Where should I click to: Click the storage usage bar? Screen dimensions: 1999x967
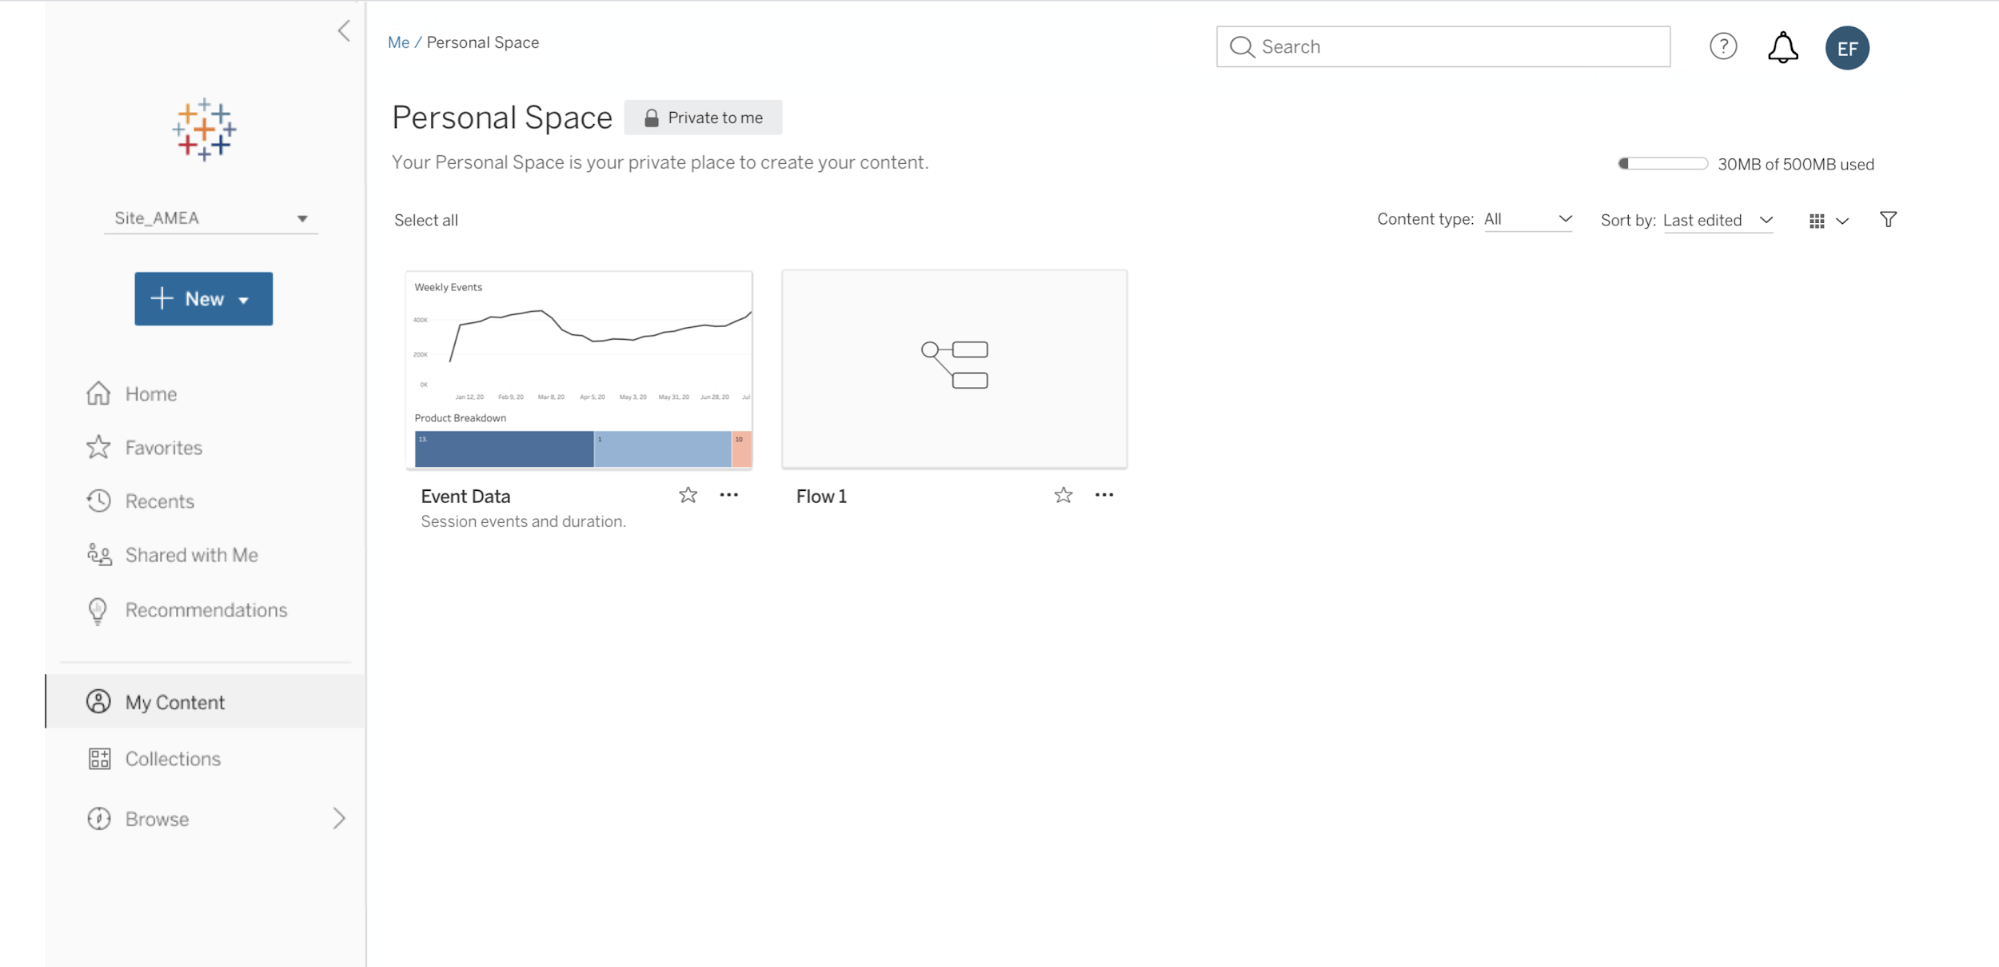[x=1662, y=164]
